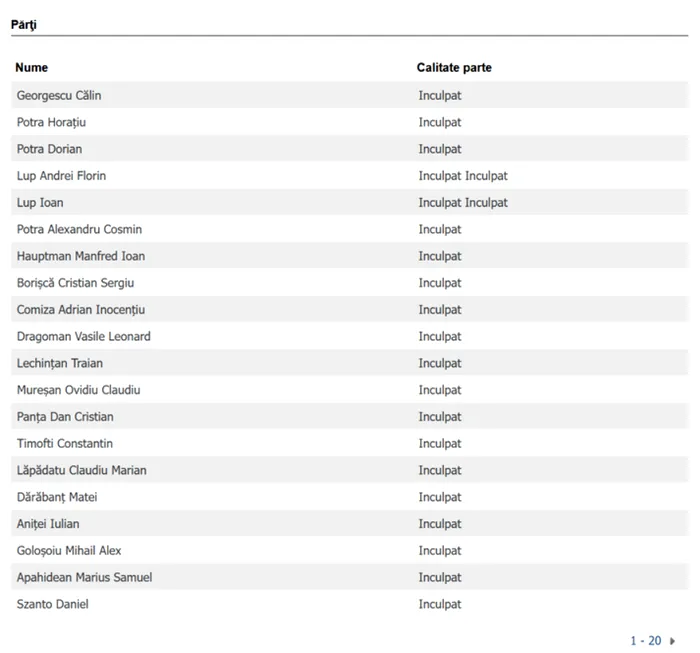Click the Calitate parte column header
This screenshot has height=653, width=700.
[x=454, y=68]
